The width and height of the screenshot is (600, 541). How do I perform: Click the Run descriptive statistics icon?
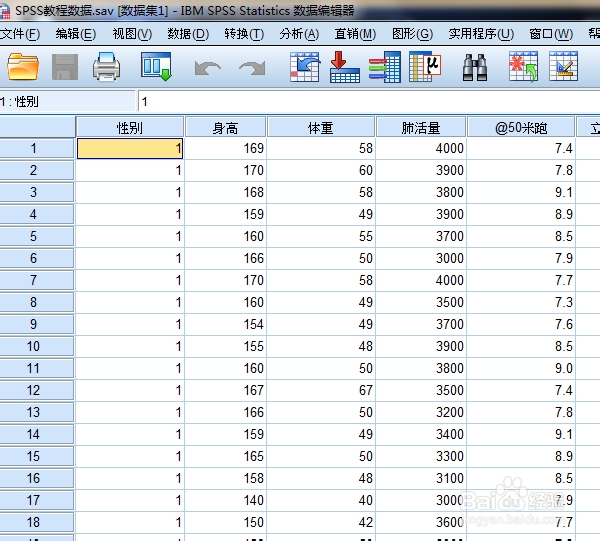[425, 67]
